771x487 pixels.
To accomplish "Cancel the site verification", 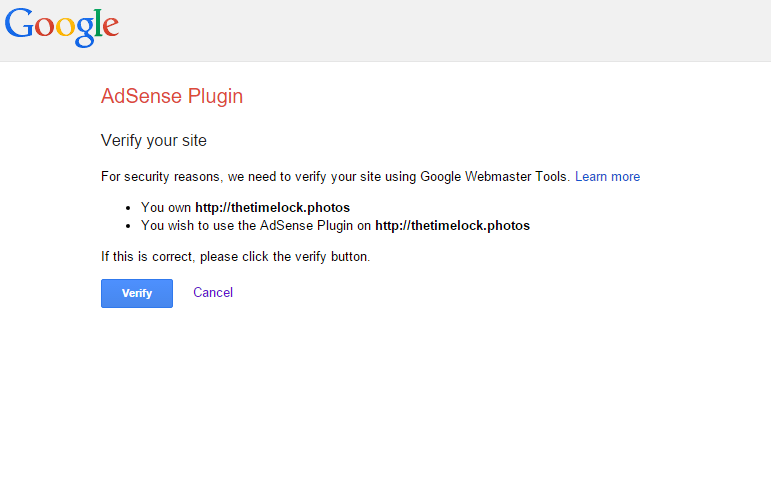I will click(x=213, y=292).
